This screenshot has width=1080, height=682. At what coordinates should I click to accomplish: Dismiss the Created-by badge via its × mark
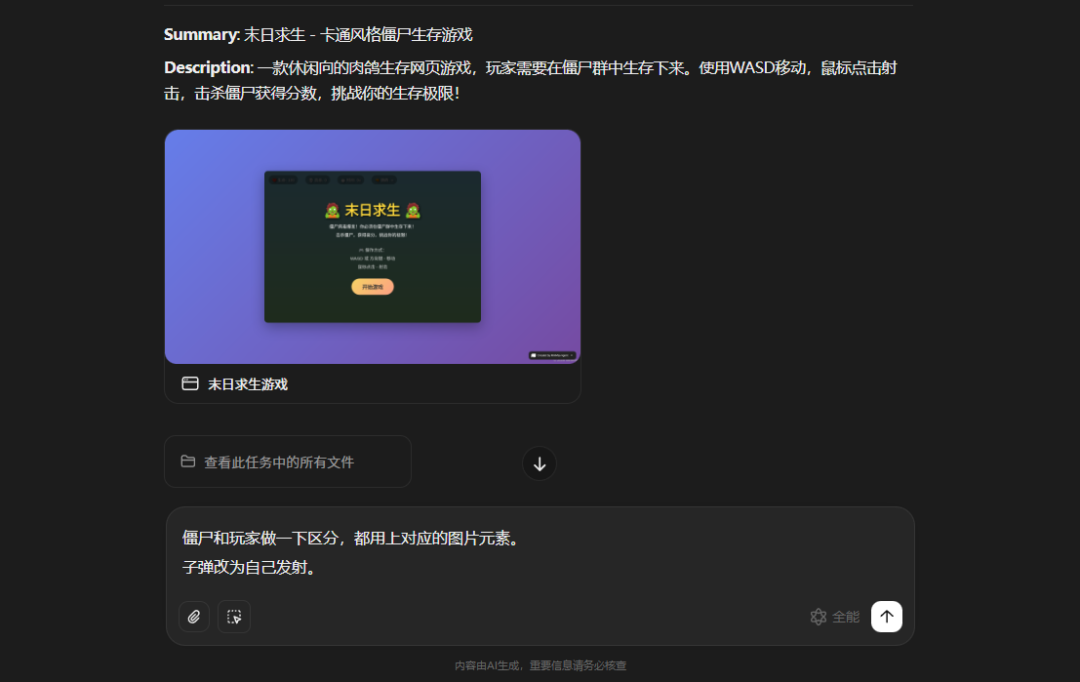[572, 355]
